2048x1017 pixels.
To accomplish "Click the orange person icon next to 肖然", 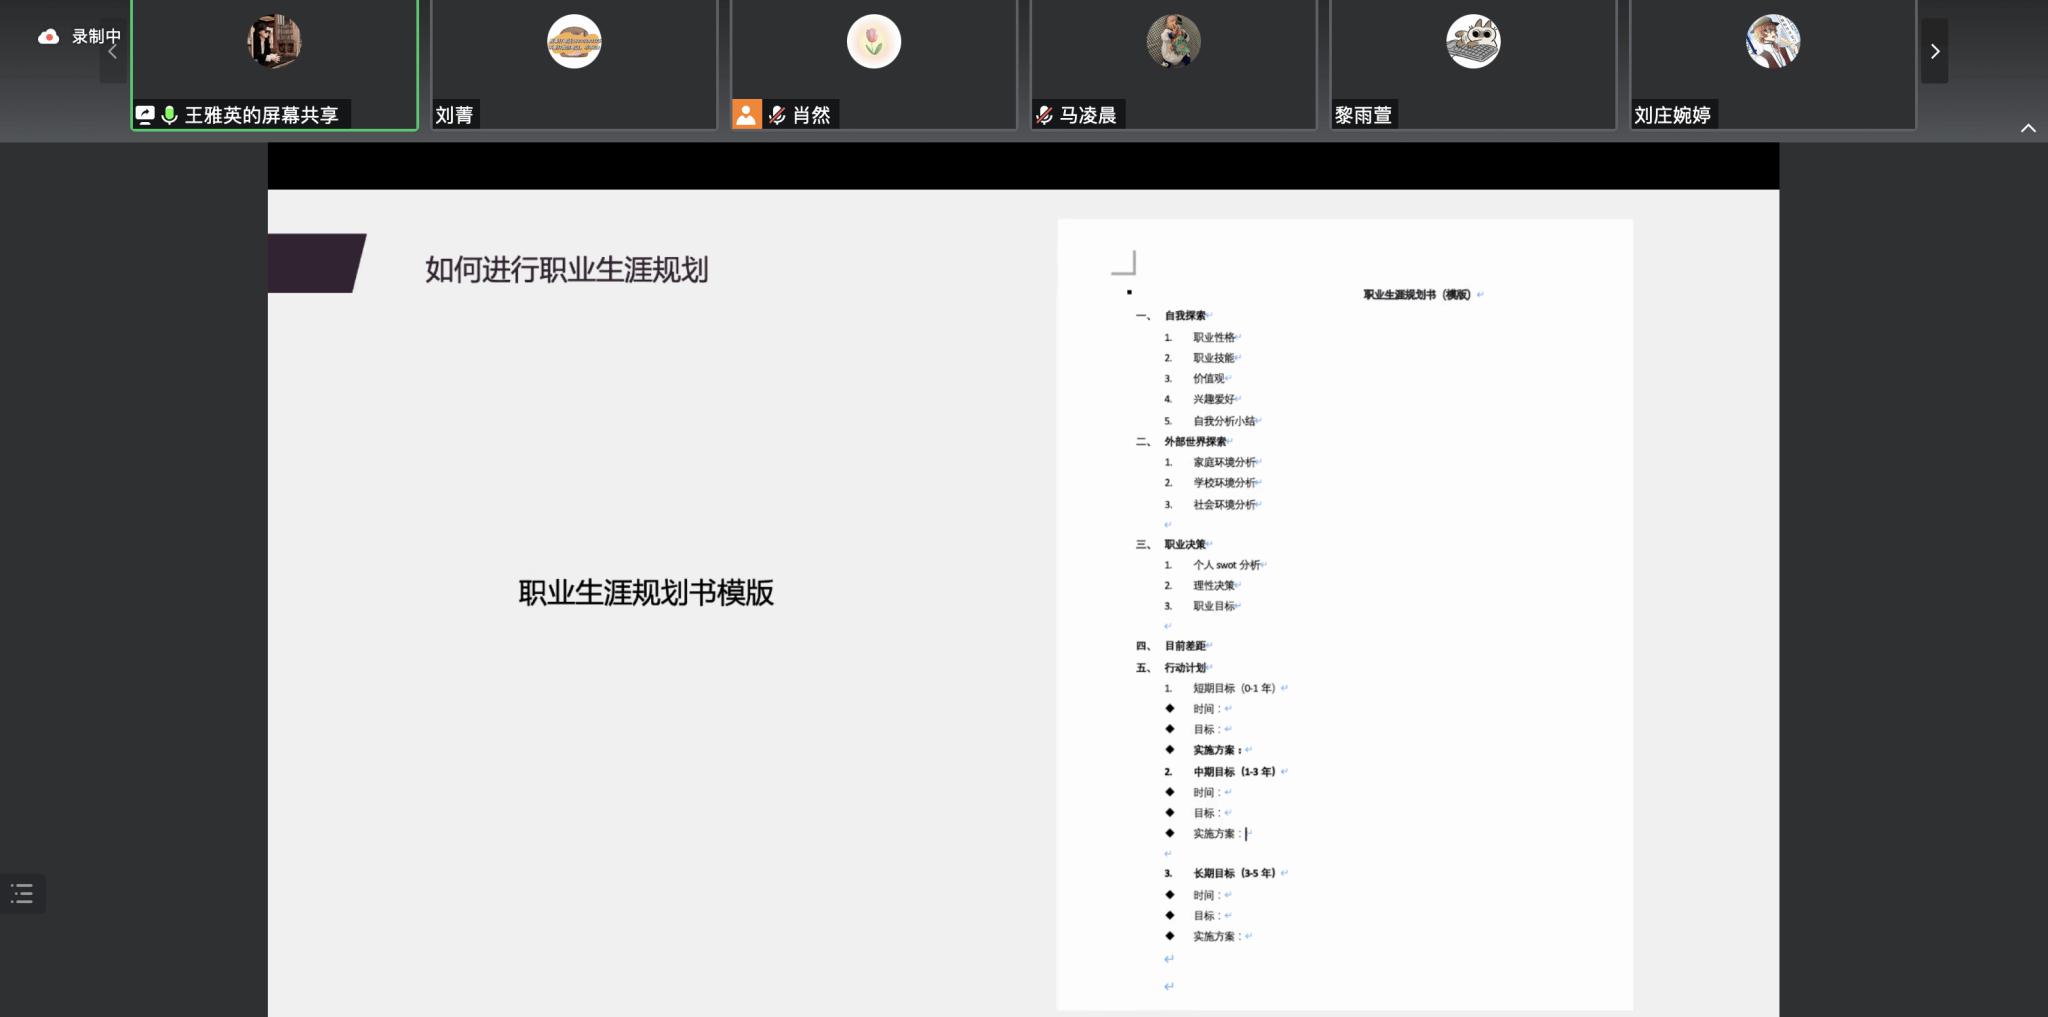I will (x=746, y=115).
